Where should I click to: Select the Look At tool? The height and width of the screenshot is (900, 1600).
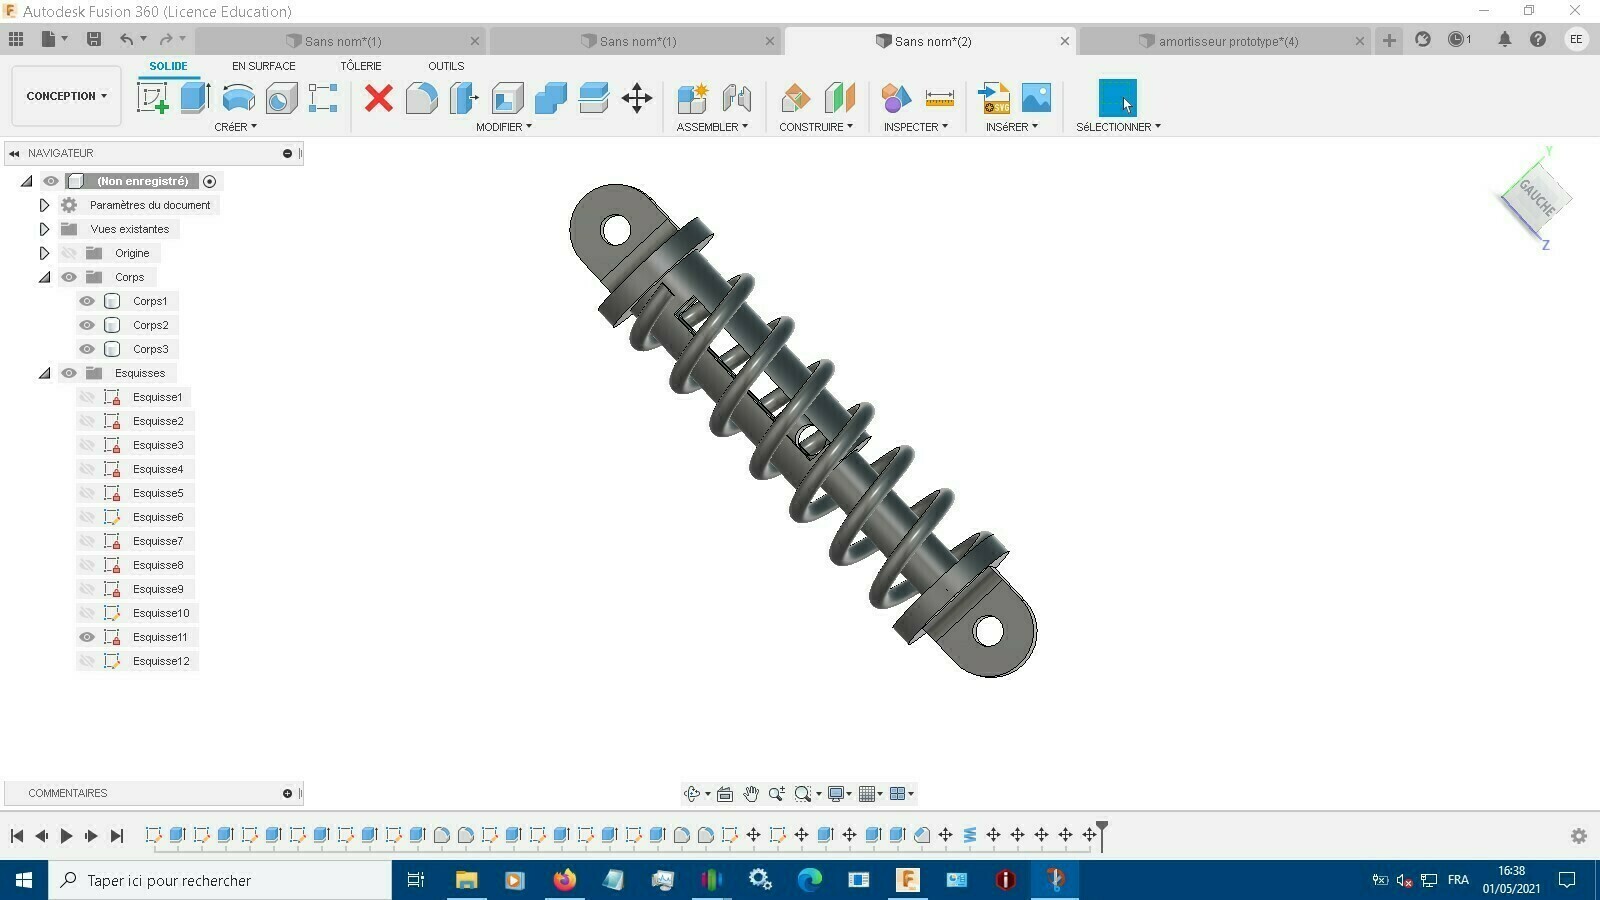725,794
